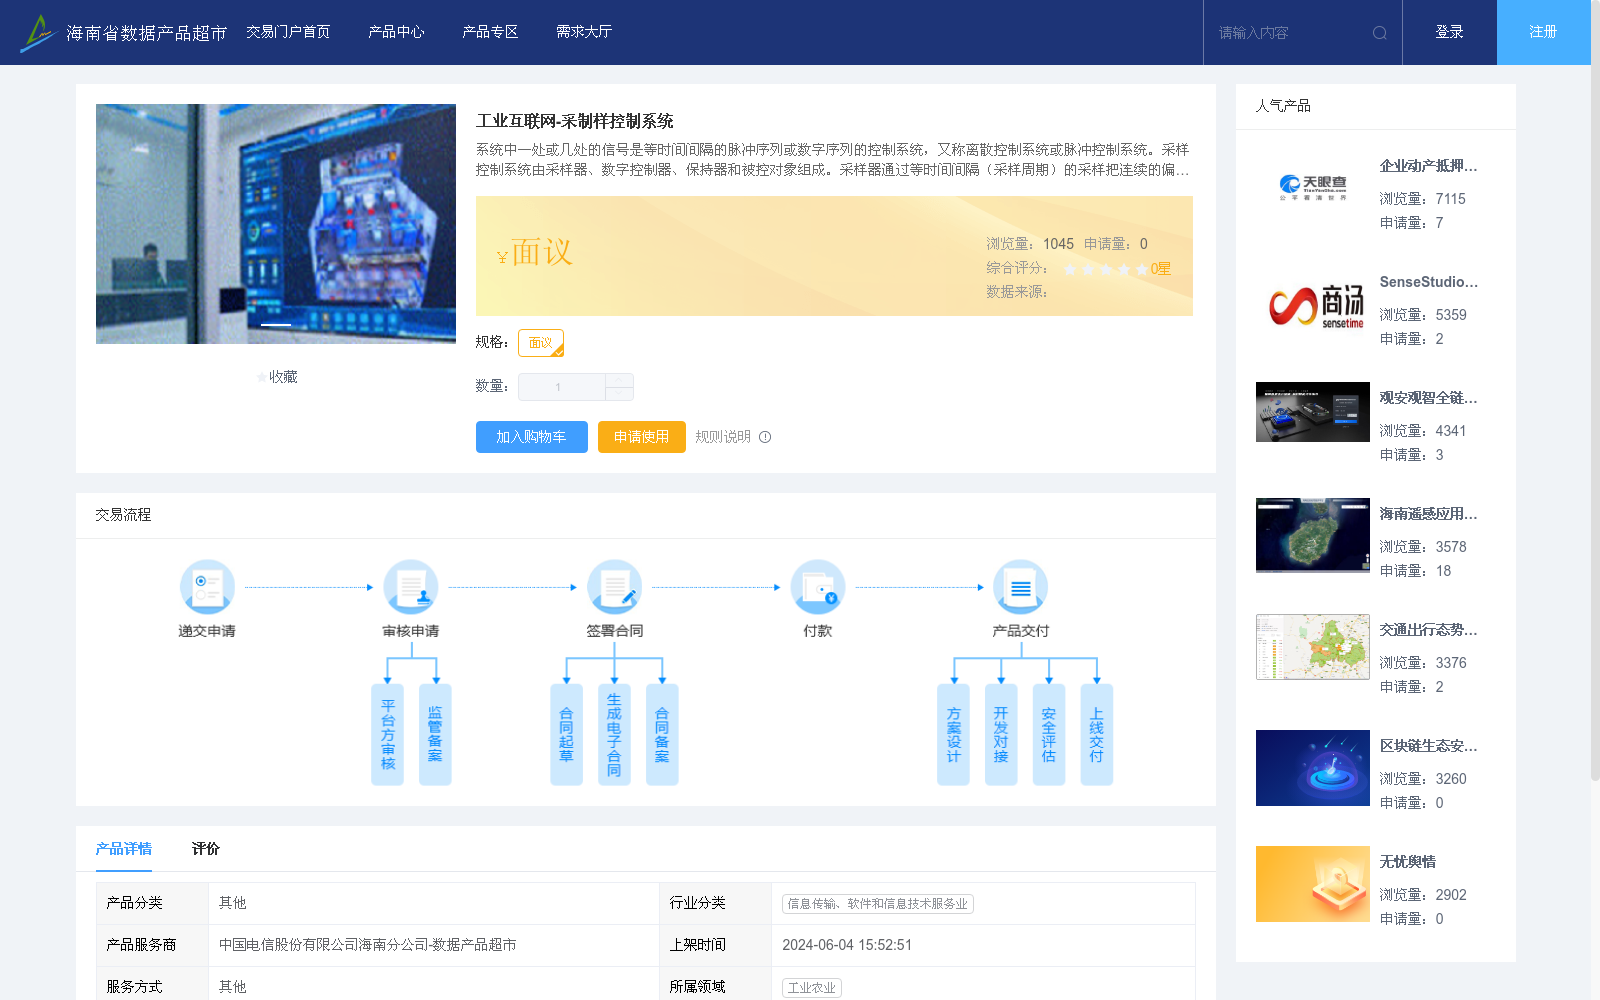Click the 审核申请 step icon

click(x=411, y=587)
